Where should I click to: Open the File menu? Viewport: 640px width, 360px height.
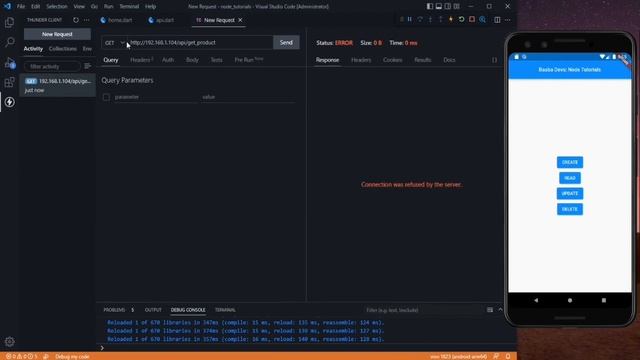tap(21, 7)
